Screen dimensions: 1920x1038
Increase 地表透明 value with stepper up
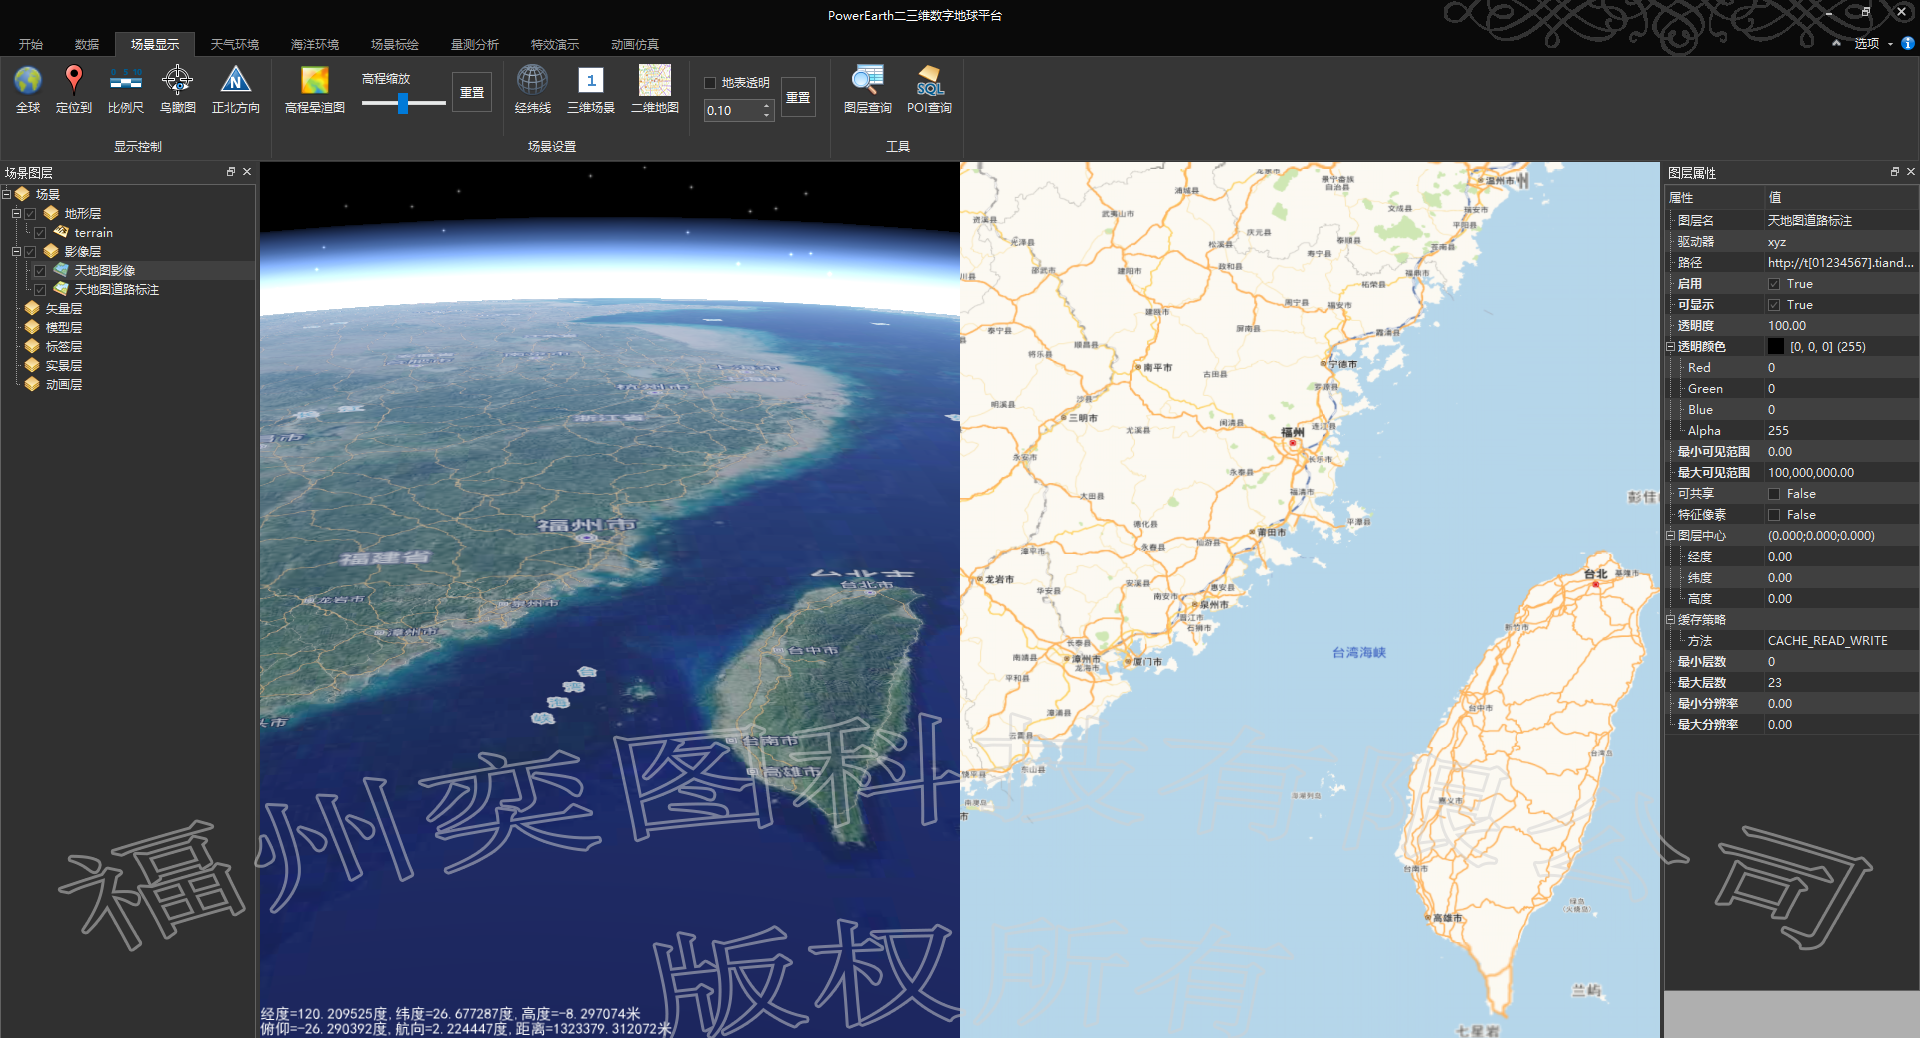(767, 105)
